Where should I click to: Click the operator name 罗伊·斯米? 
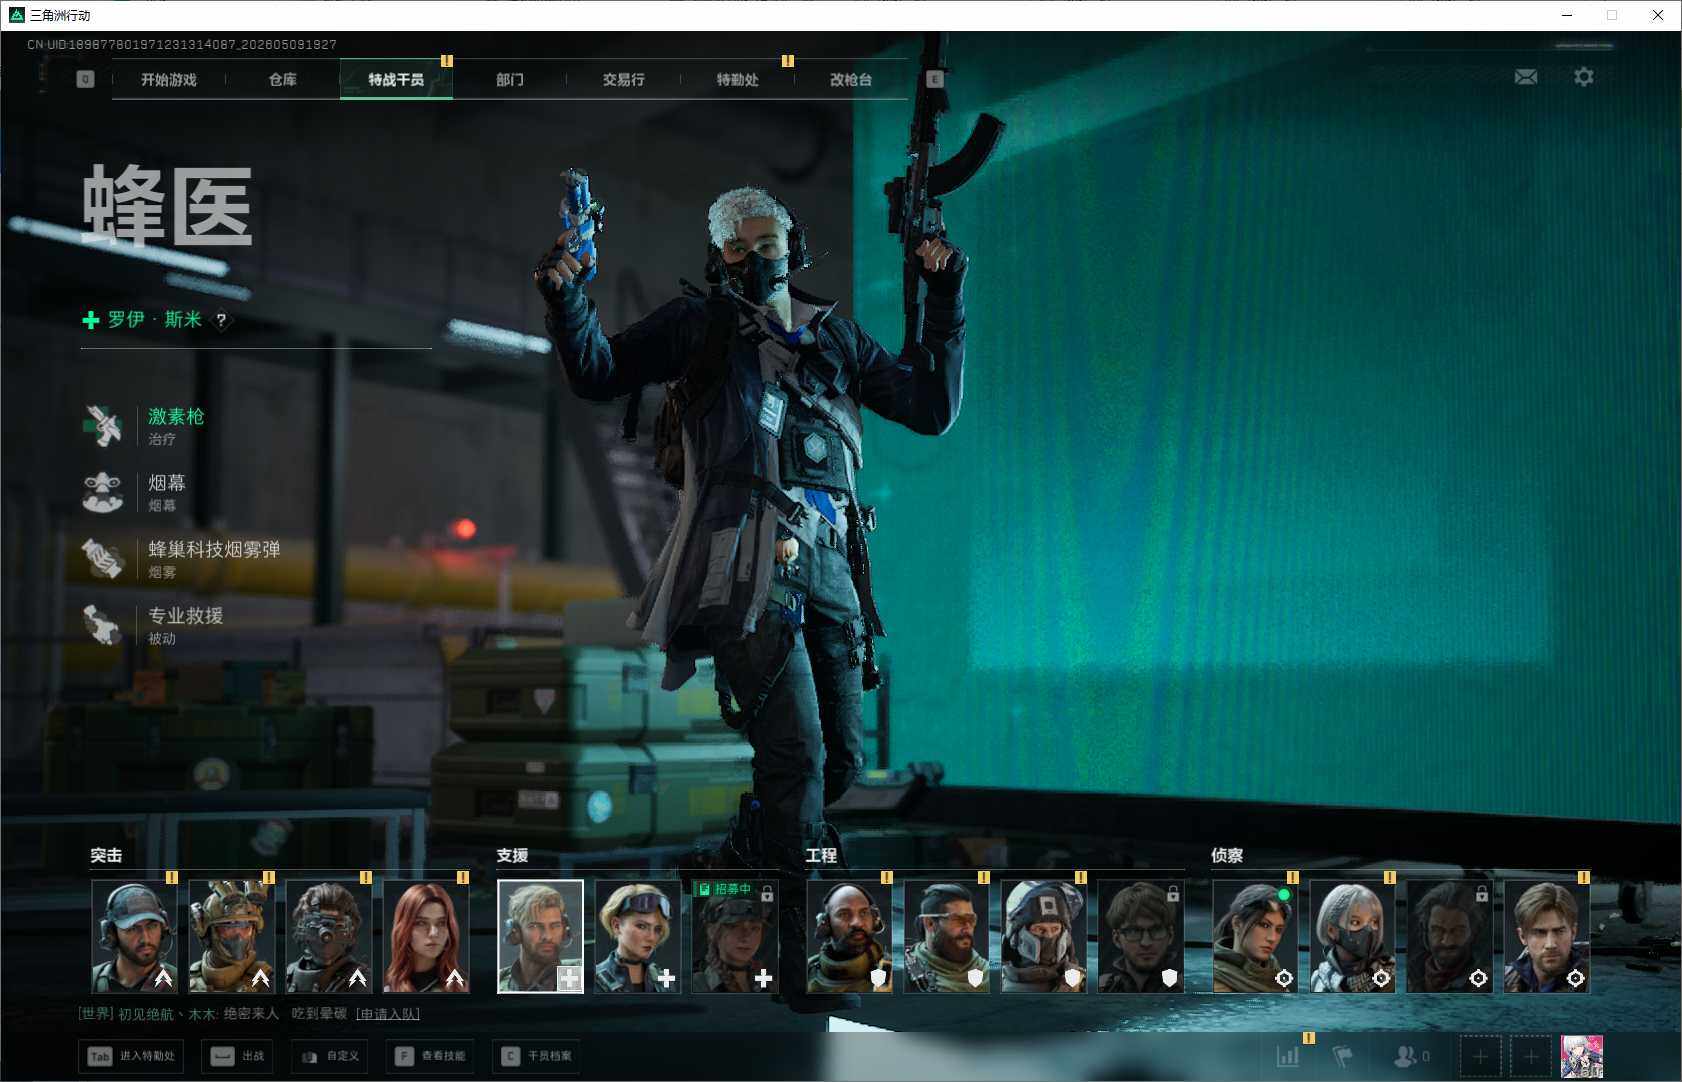155,320
